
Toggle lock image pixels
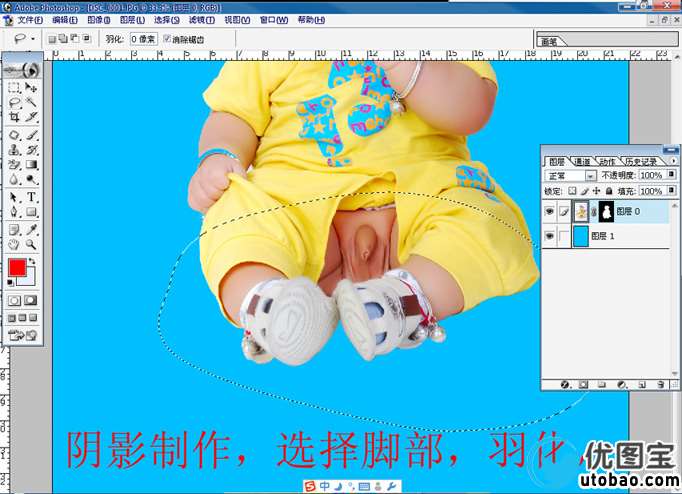[x=585, y=191]
